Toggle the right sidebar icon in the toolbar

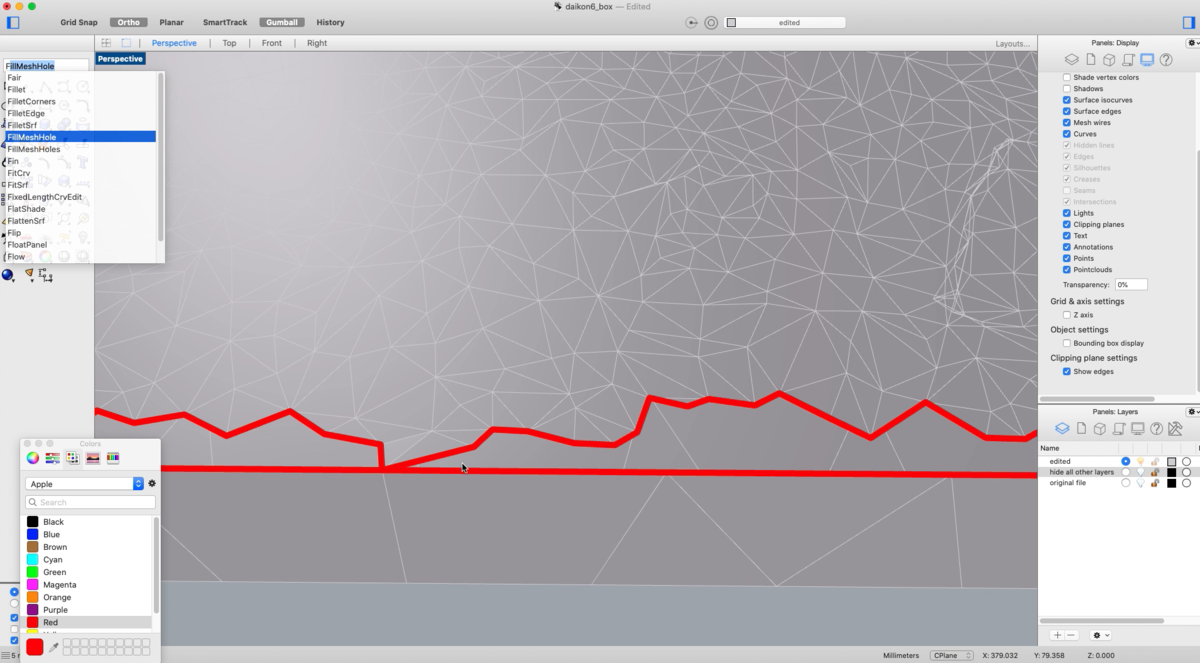click(x=1188, y=22)
